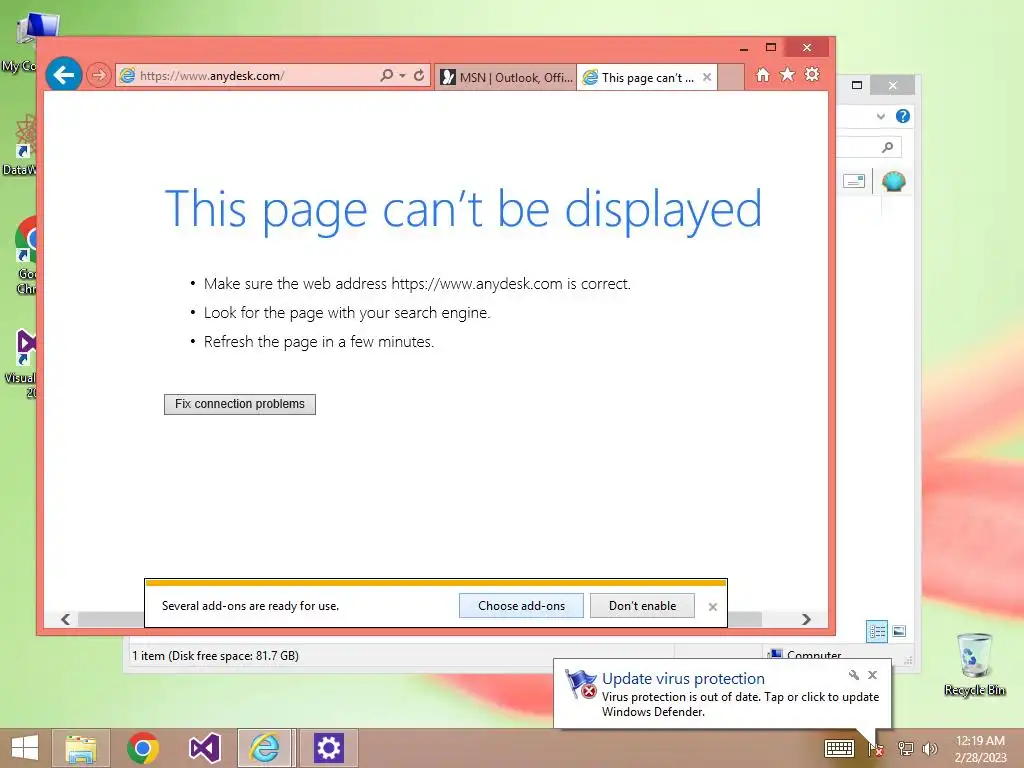Open the Windows Start button
The width and height of the screenshot is (1024, 768).
[x=25, y=748]
